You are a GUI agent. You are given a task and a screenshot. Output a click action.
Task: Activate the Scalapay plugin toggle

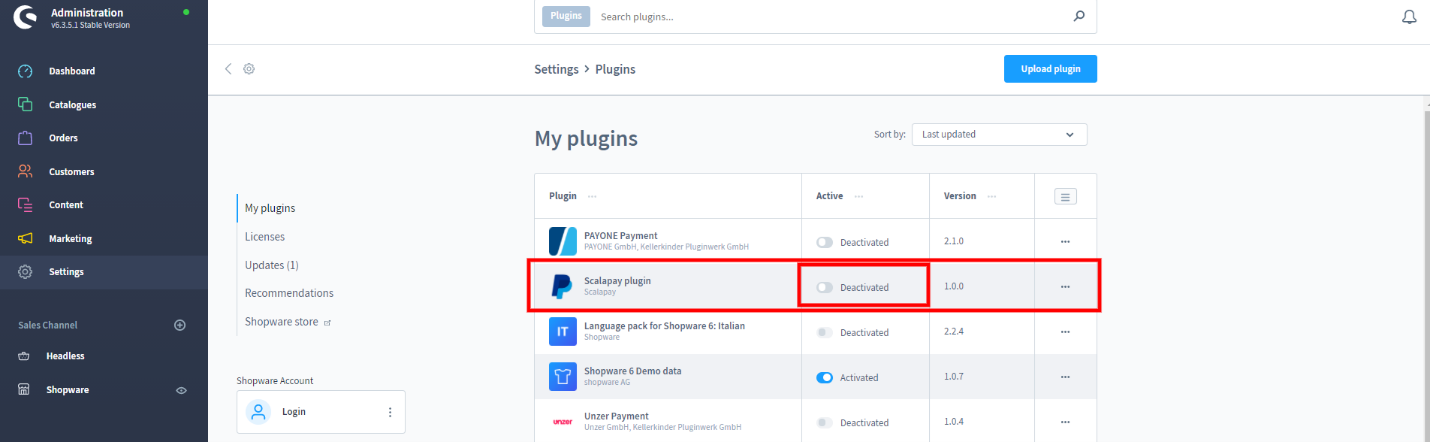click(824, 287)
